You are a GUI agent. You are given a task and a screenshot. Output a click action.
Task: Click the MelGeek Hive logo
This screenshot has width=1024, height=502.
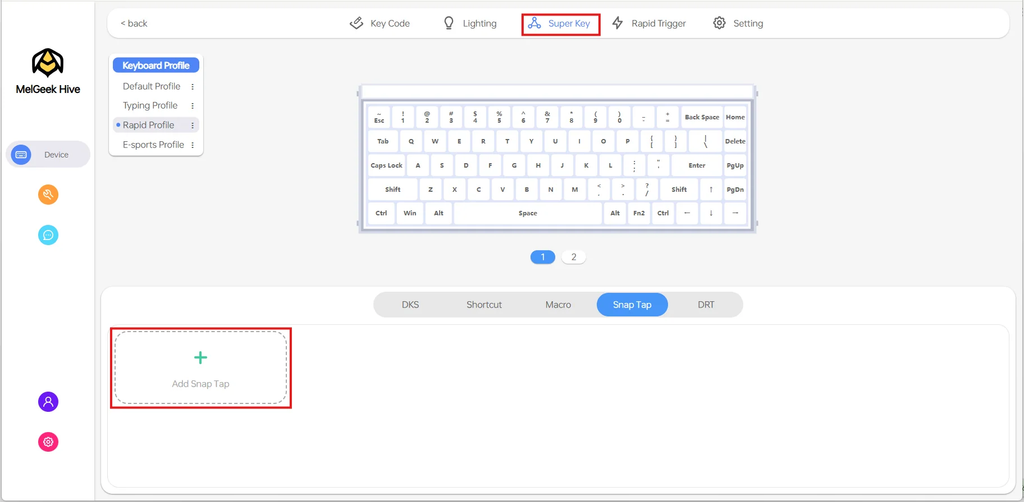click(x=48, y=72)
